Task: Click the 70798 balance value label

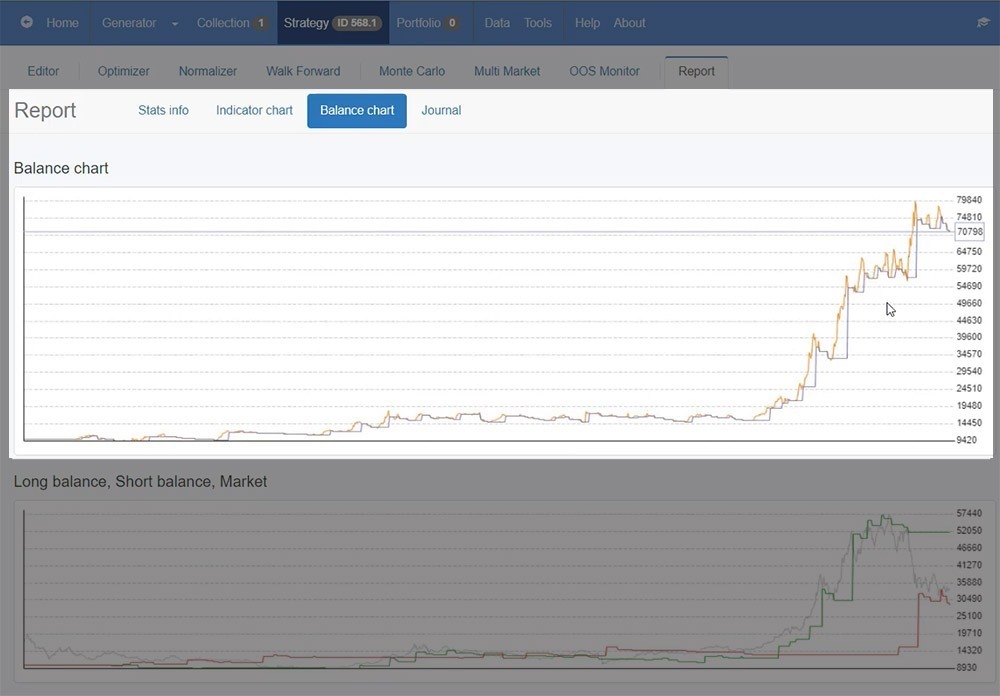Action: tap(969, 232)
